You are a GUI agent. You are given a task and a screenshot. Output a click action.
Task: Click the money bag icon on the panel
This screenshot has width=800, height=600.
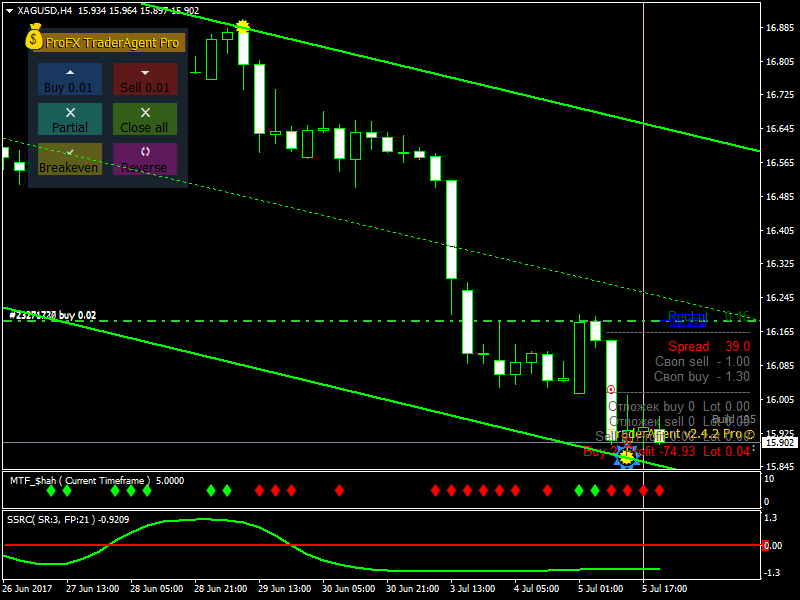pos(34,37)
